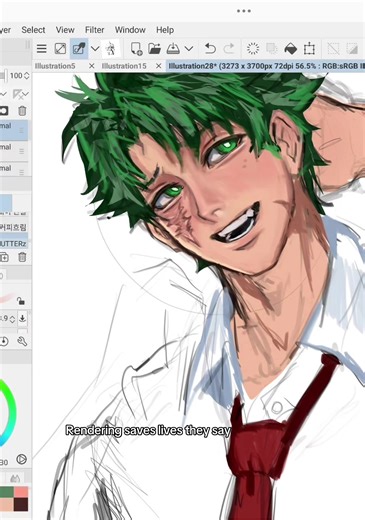
Task: Toggle the tool property lock icon
Action: click(x=21, y=301)
